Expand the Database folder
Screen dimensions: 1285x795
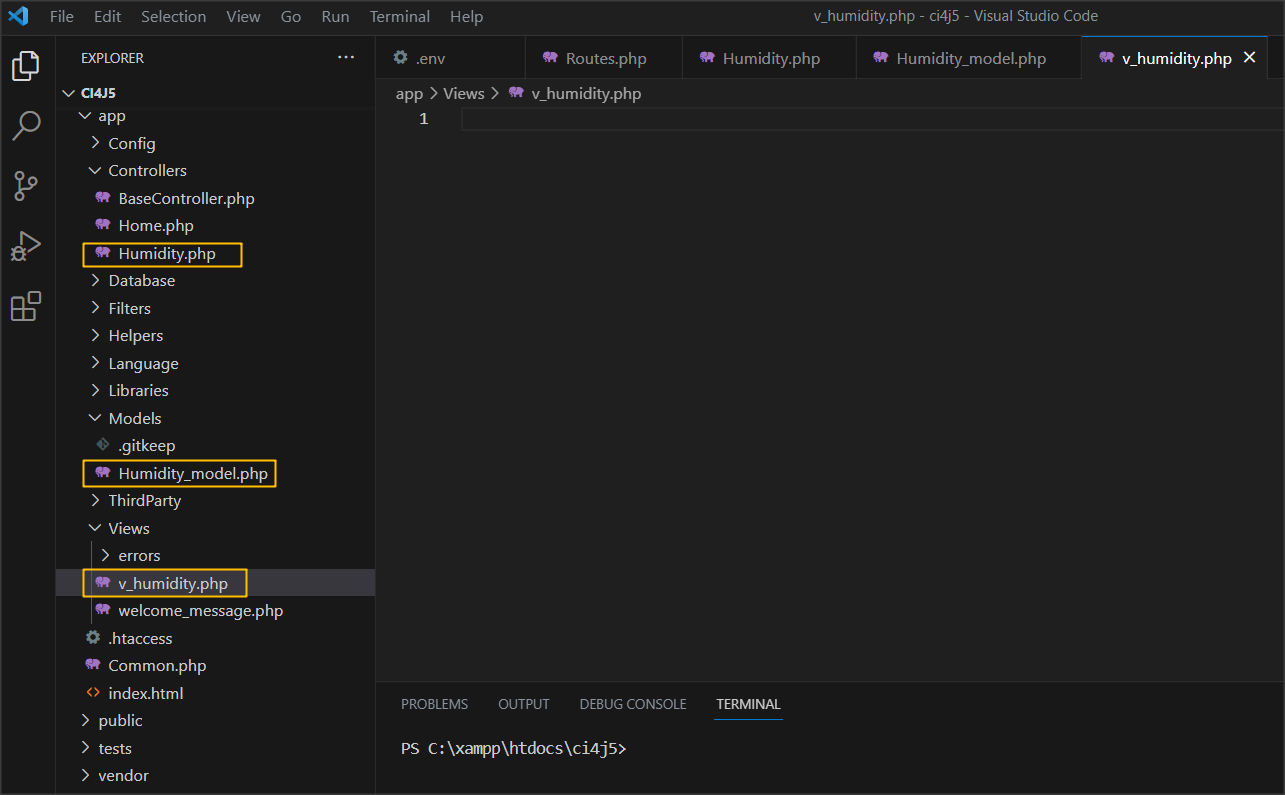pos(95,280)
